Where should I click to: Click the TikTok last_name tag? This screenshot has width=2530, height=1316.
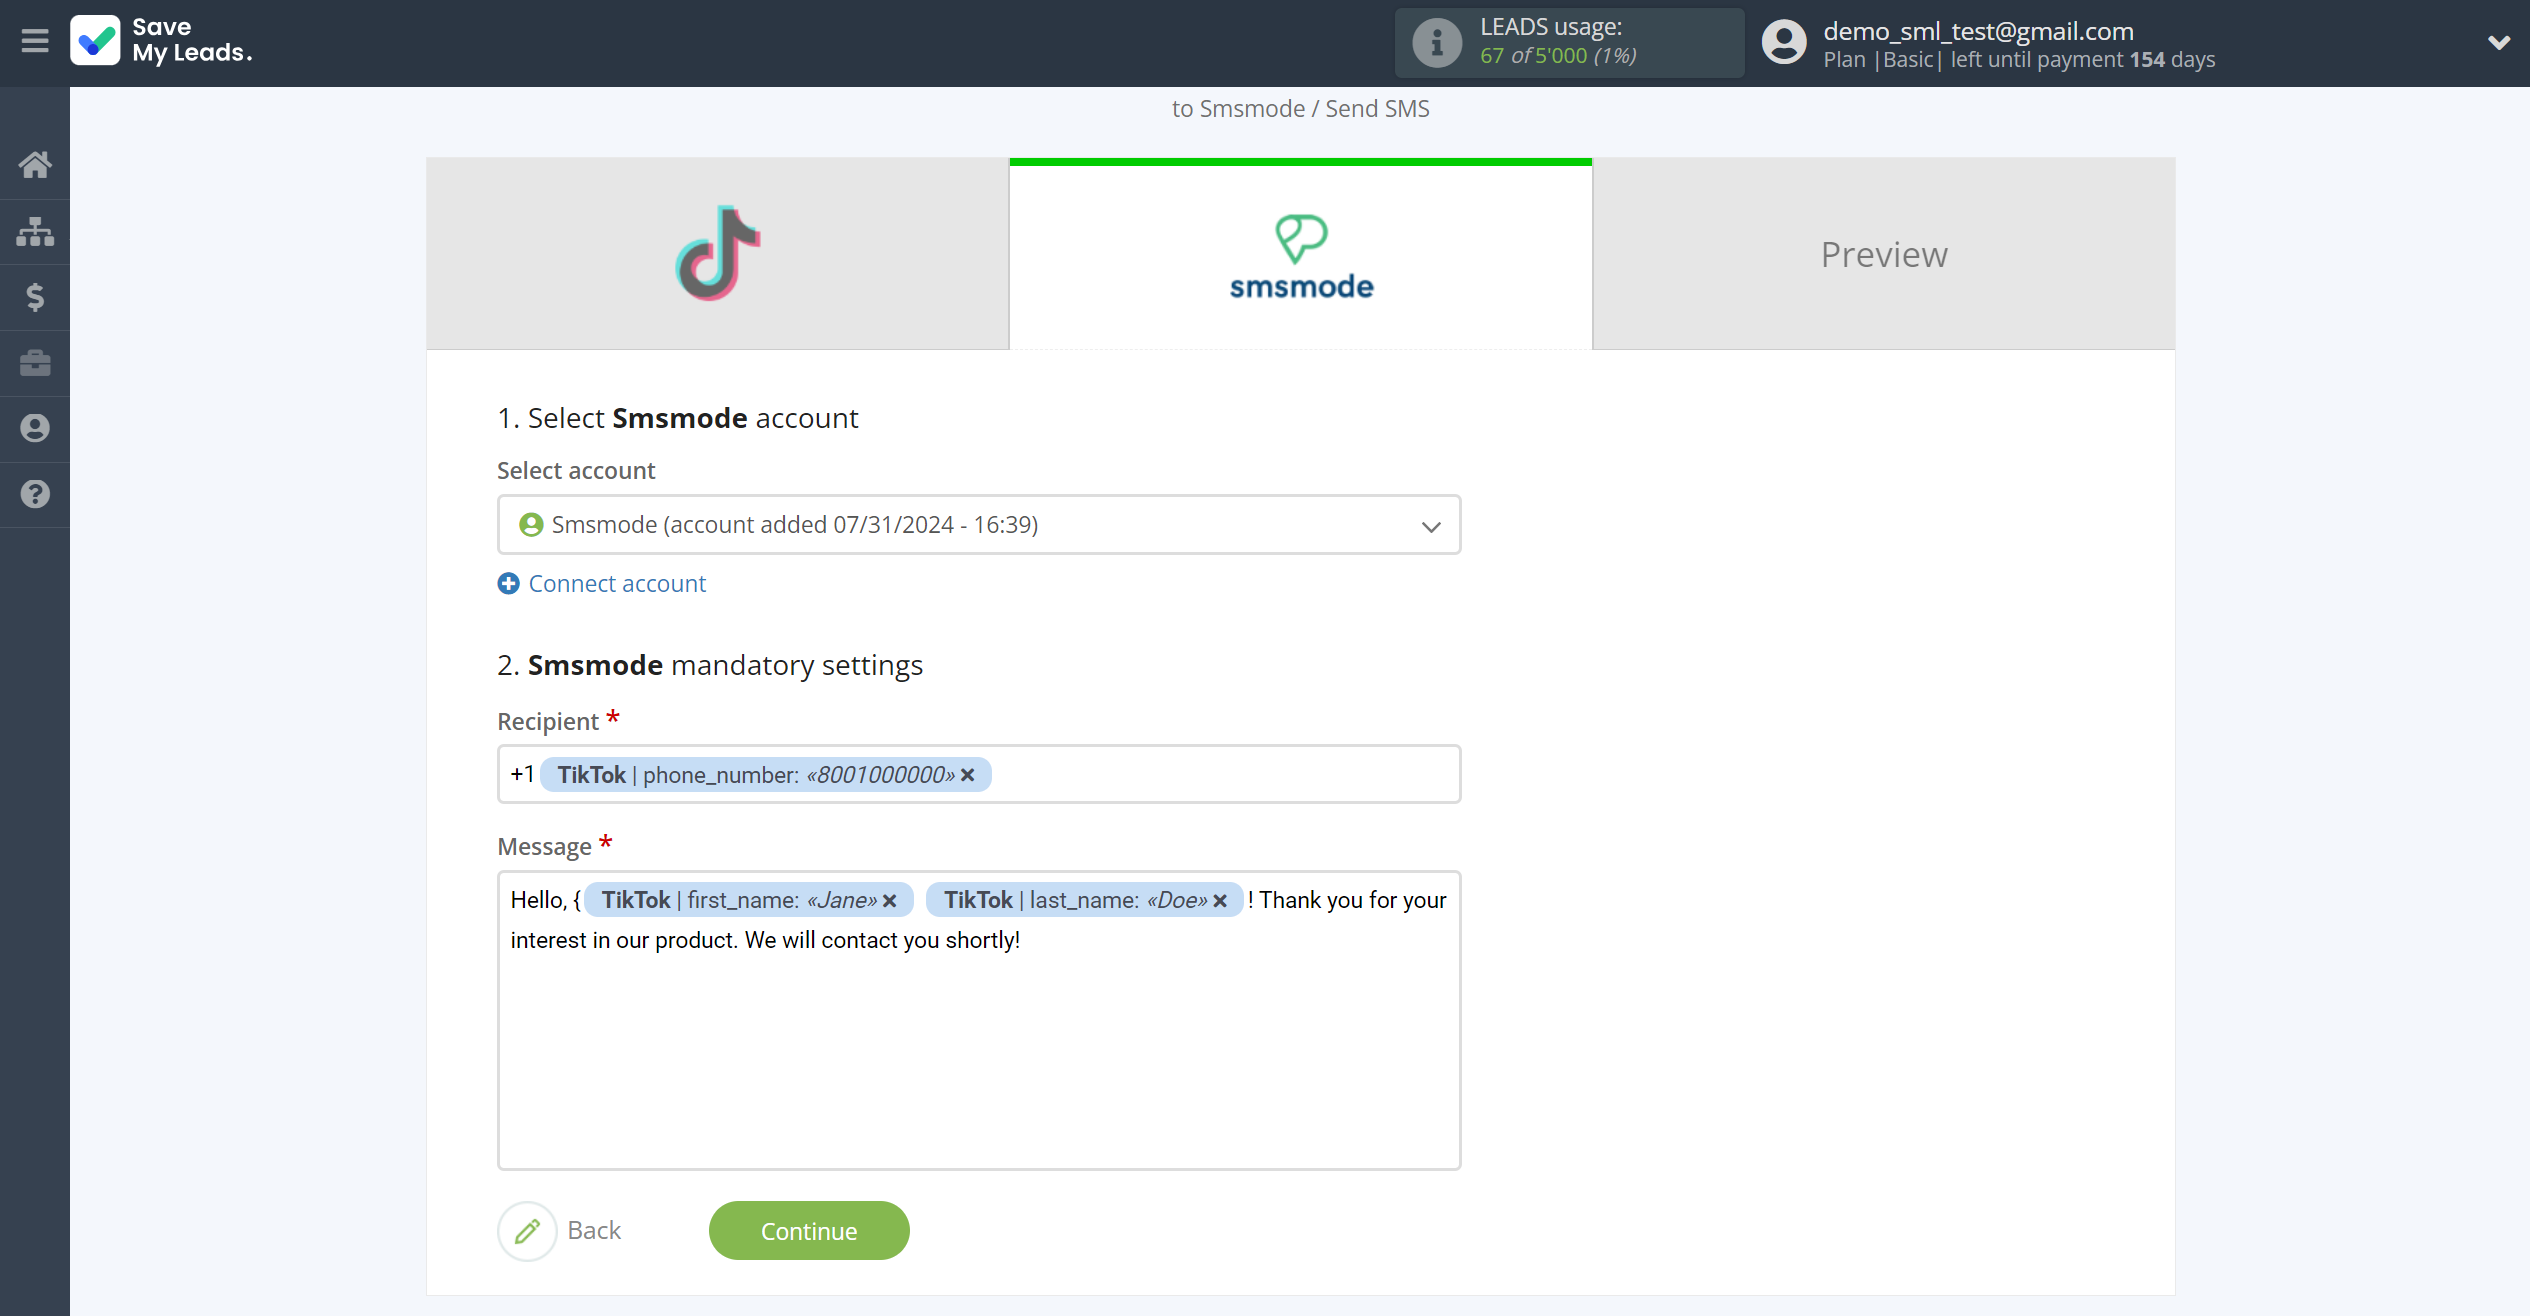[1085, 900]
